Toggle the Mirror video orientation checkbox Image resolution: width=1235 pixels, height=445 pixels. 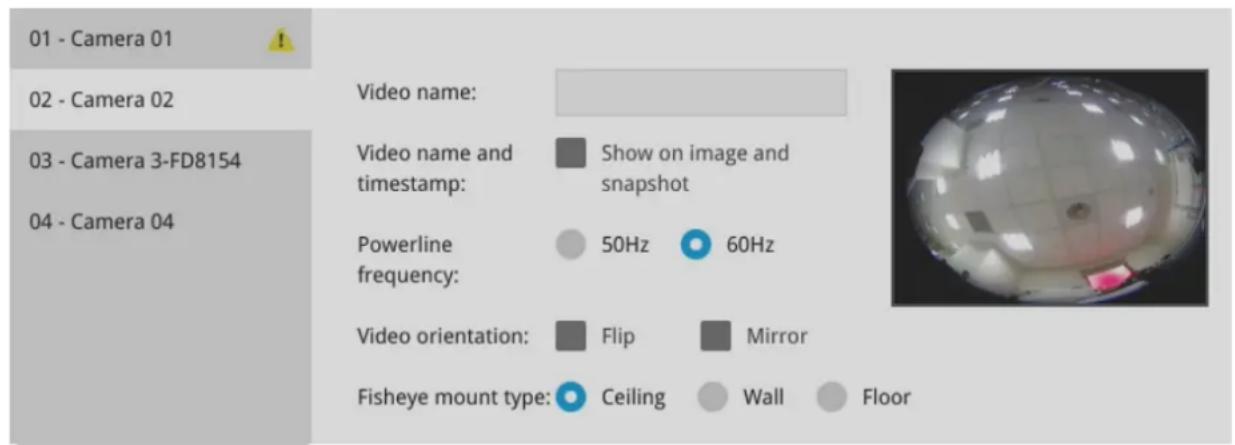coord(715,336)
